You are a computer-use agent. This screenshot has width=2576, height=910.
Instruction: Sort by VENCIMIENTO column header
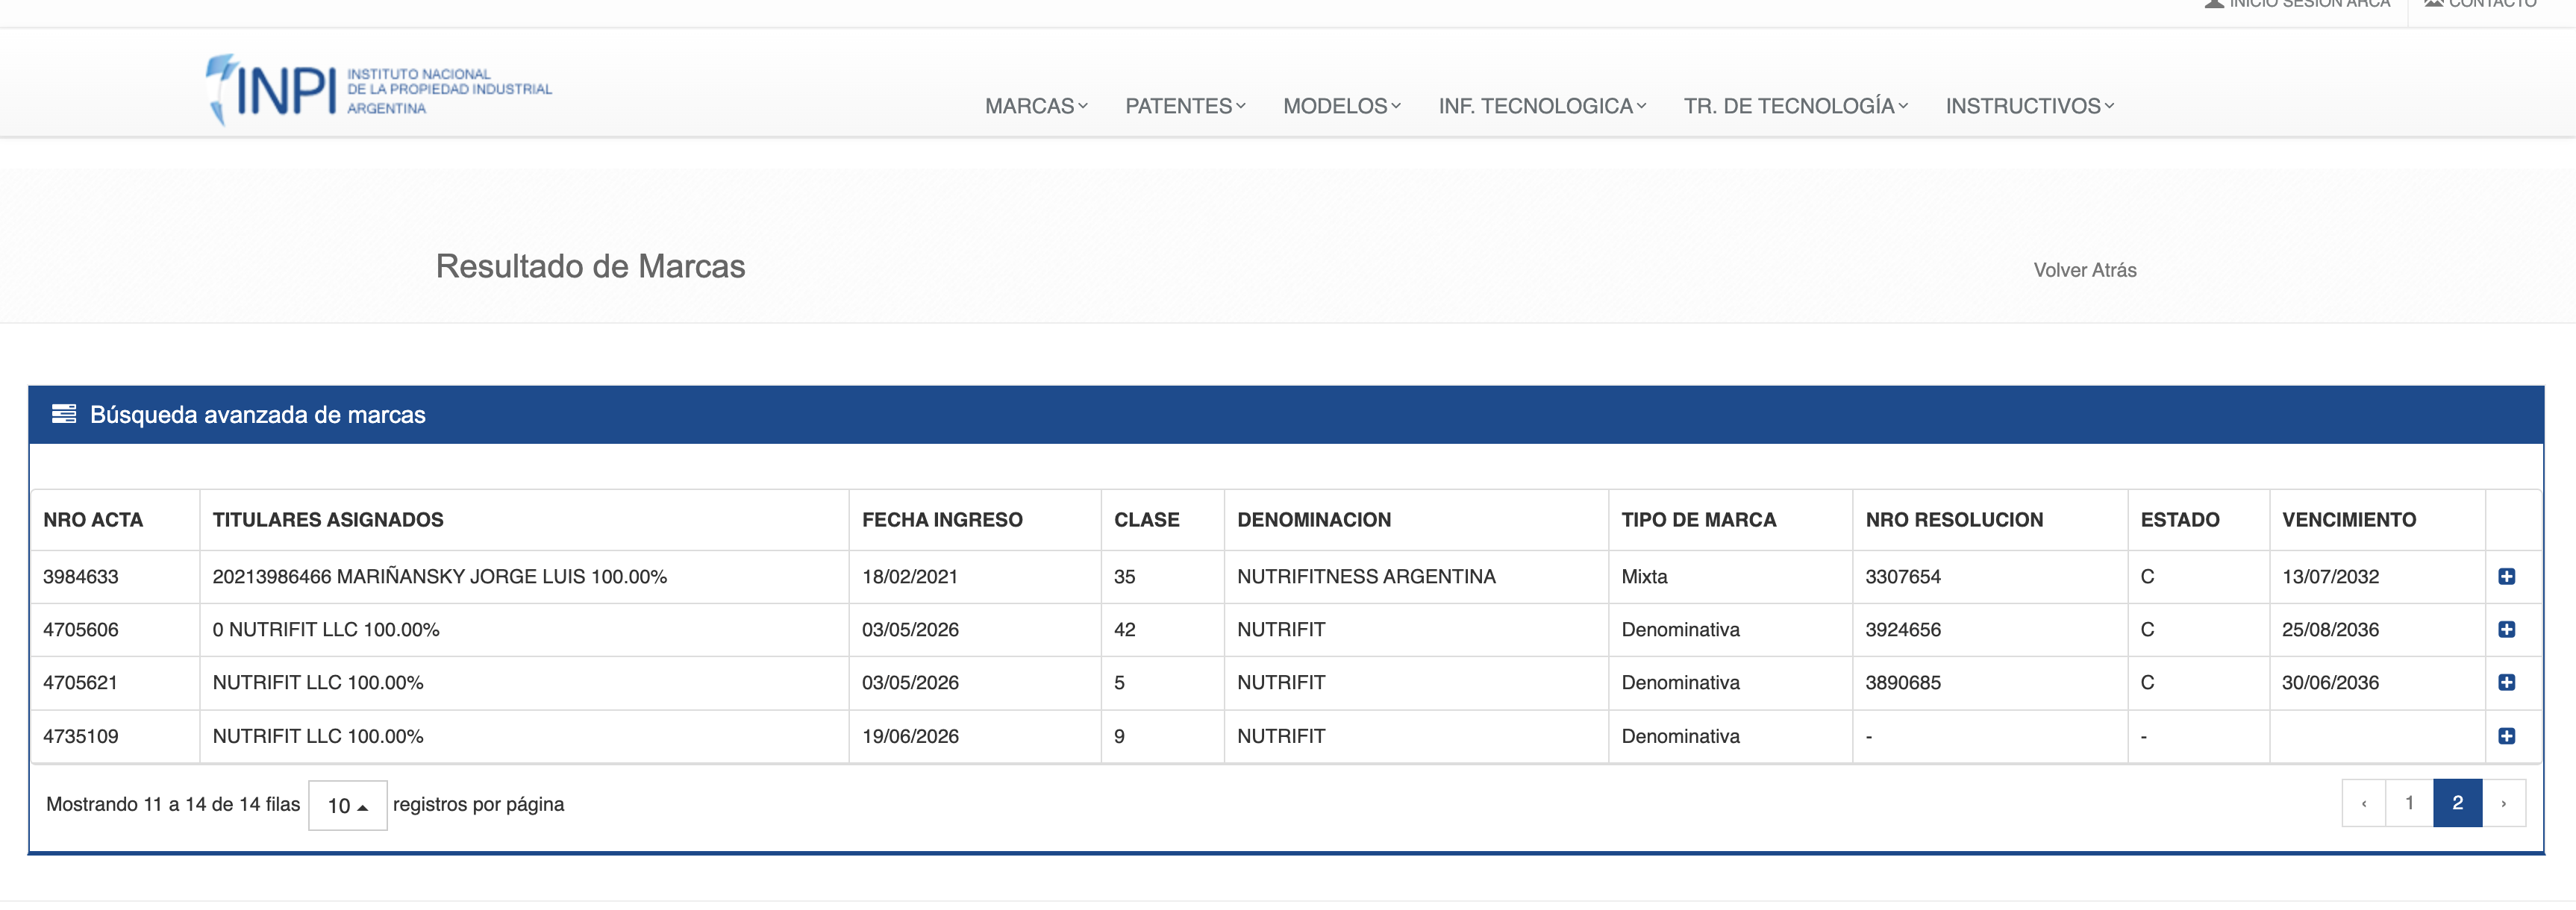pos(2349,520)
